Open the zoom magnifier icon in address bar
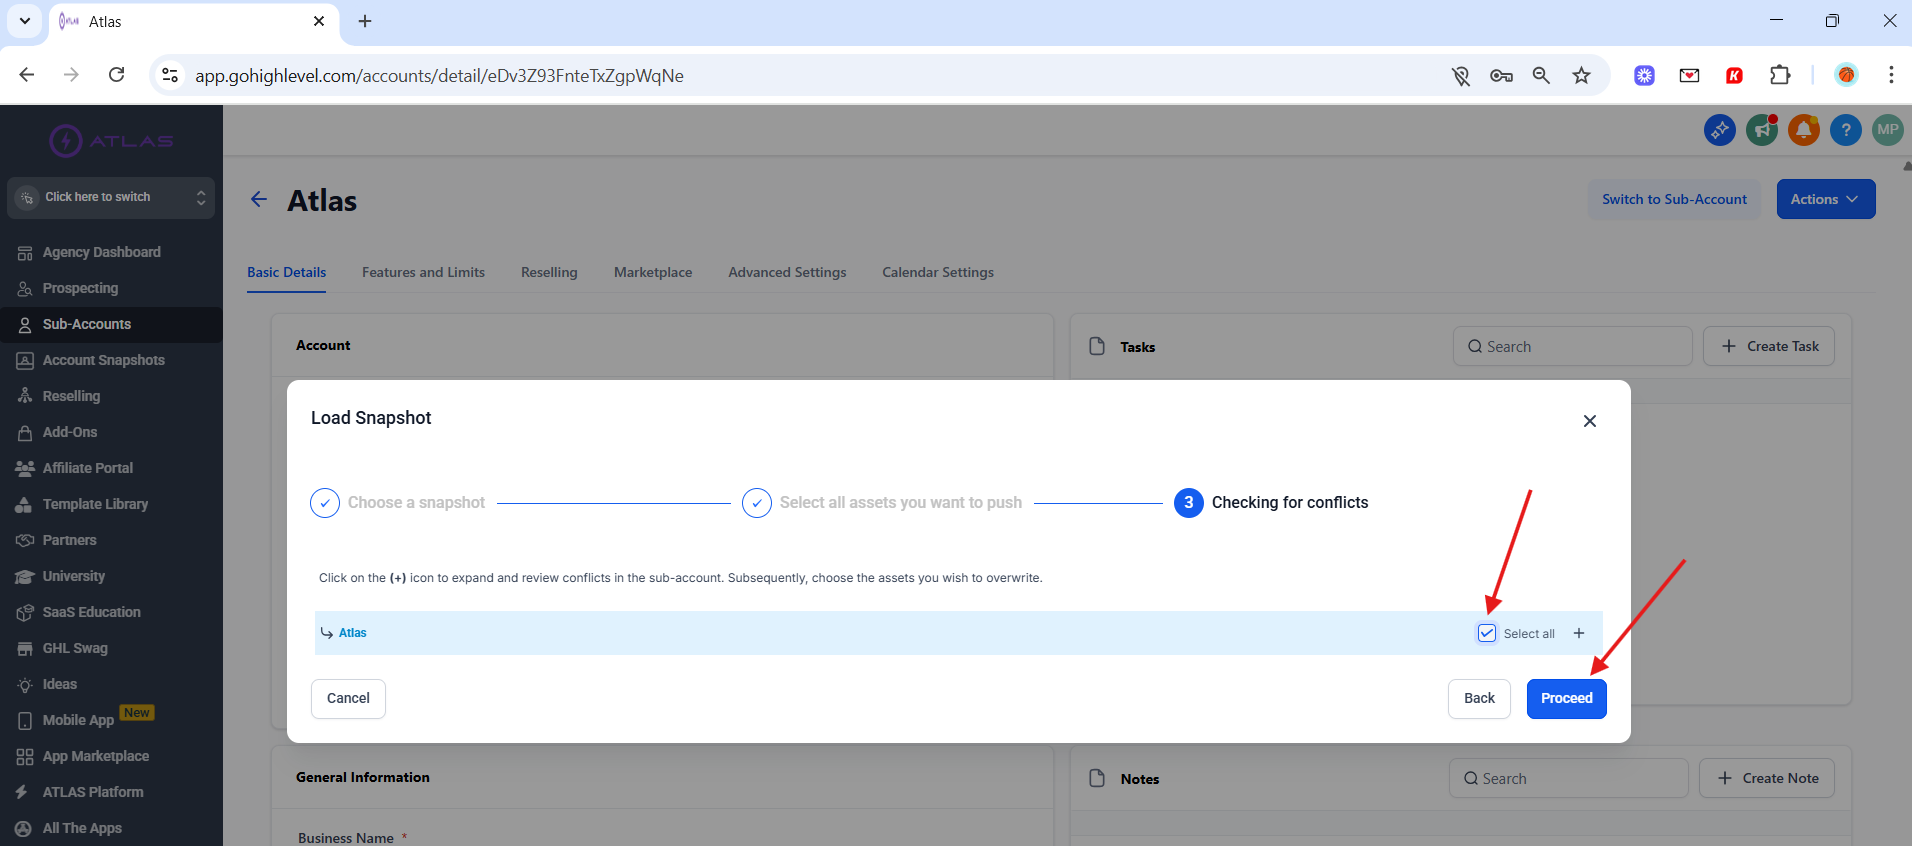 1541,75
